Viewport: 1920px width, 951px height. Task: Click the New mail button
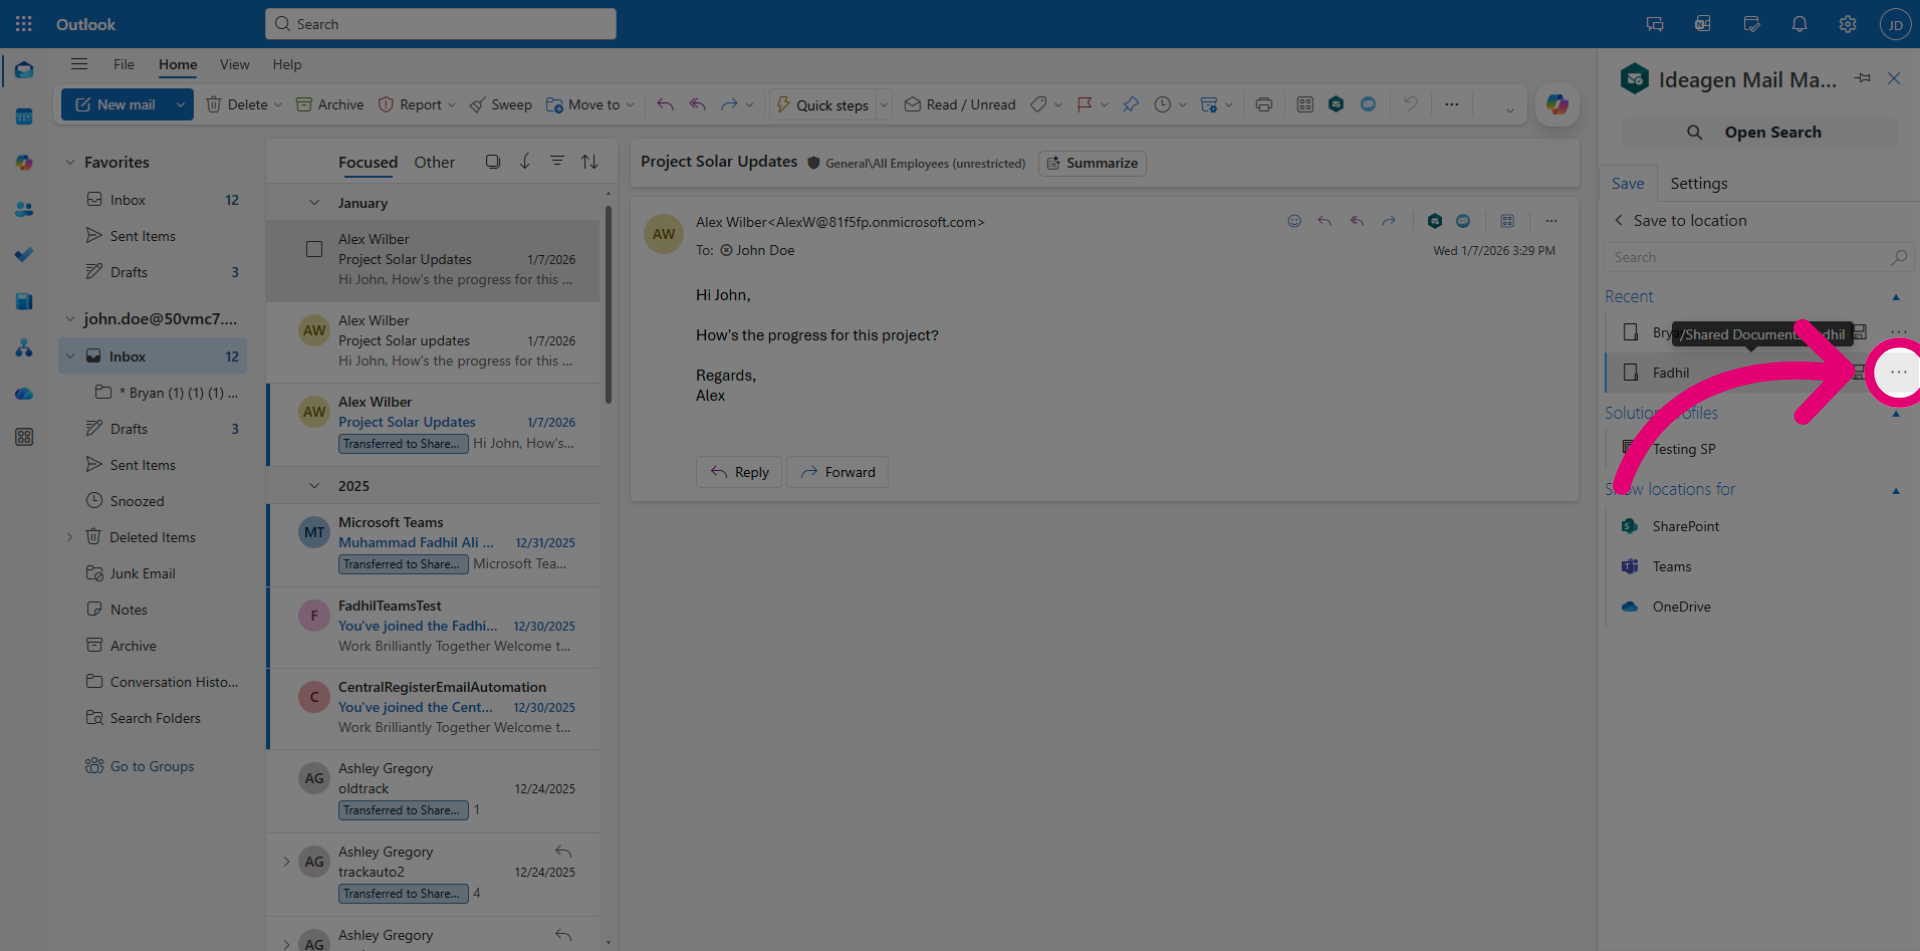click(115, 104)
